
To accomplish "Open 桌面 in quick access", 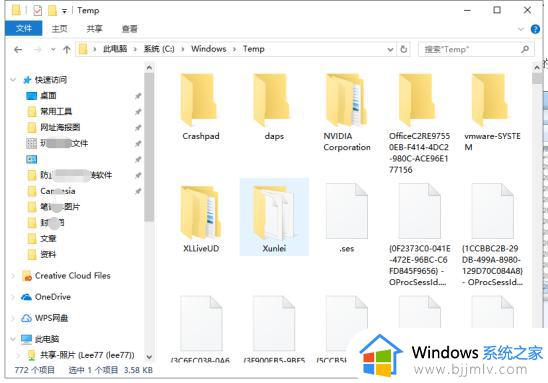I will click(x=48, y=95).
